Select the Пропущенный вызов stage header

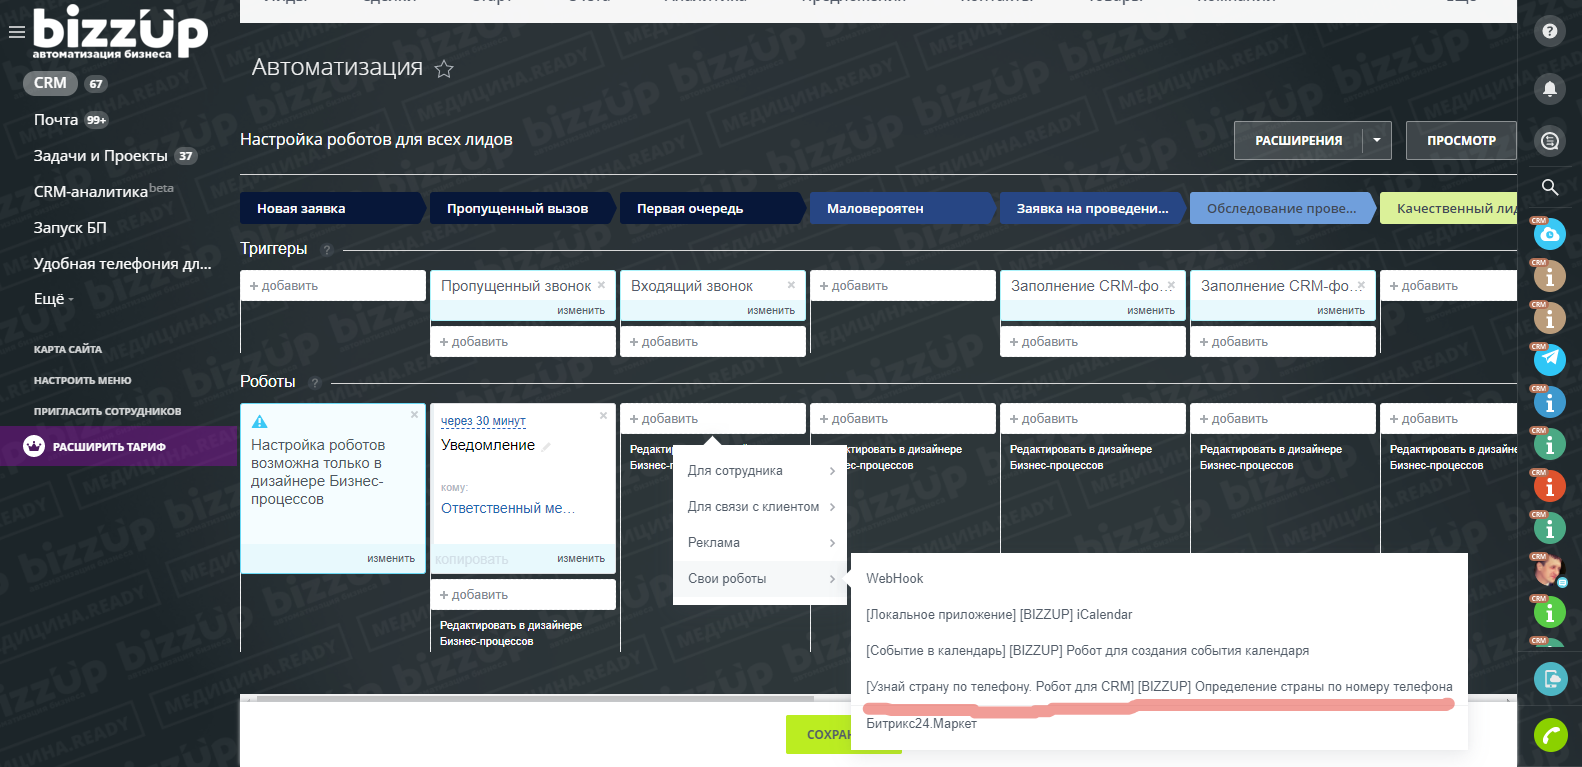(x=522, y=208)
